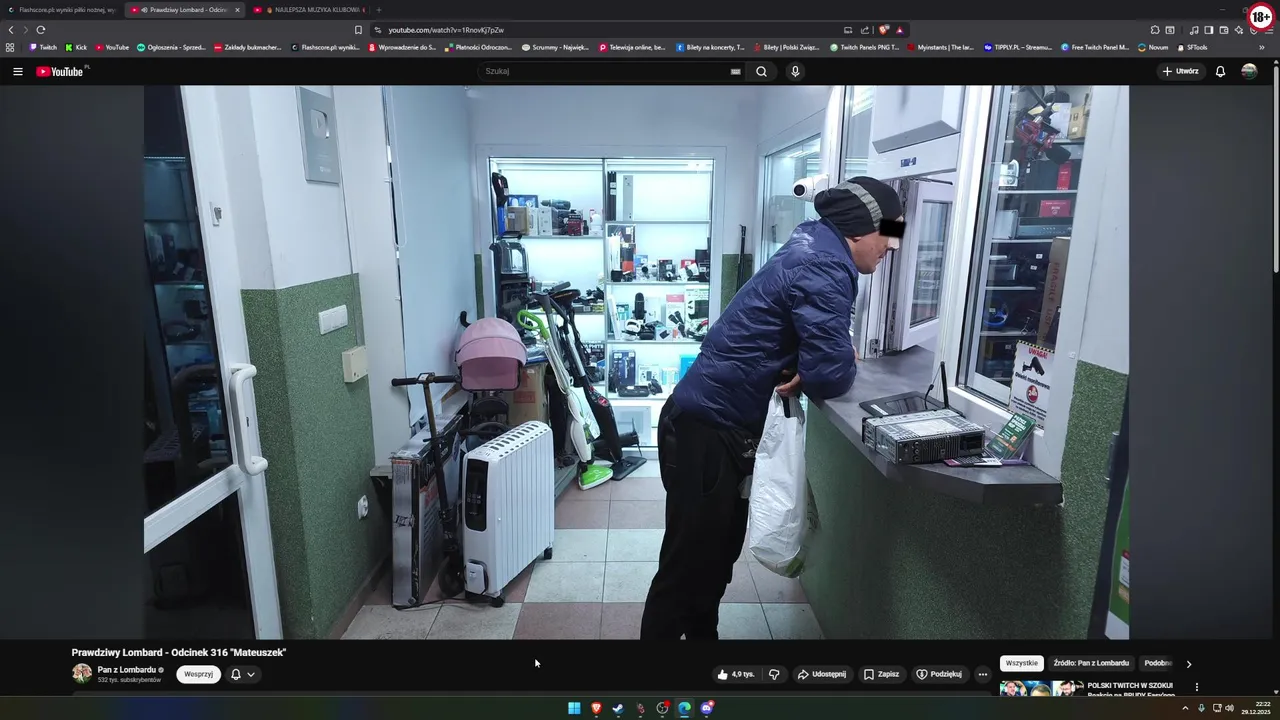The width and height of the screenshot is (1280, 720).
Task: Show more filter chips with right arrow
Action: [x=1188, y=663]
